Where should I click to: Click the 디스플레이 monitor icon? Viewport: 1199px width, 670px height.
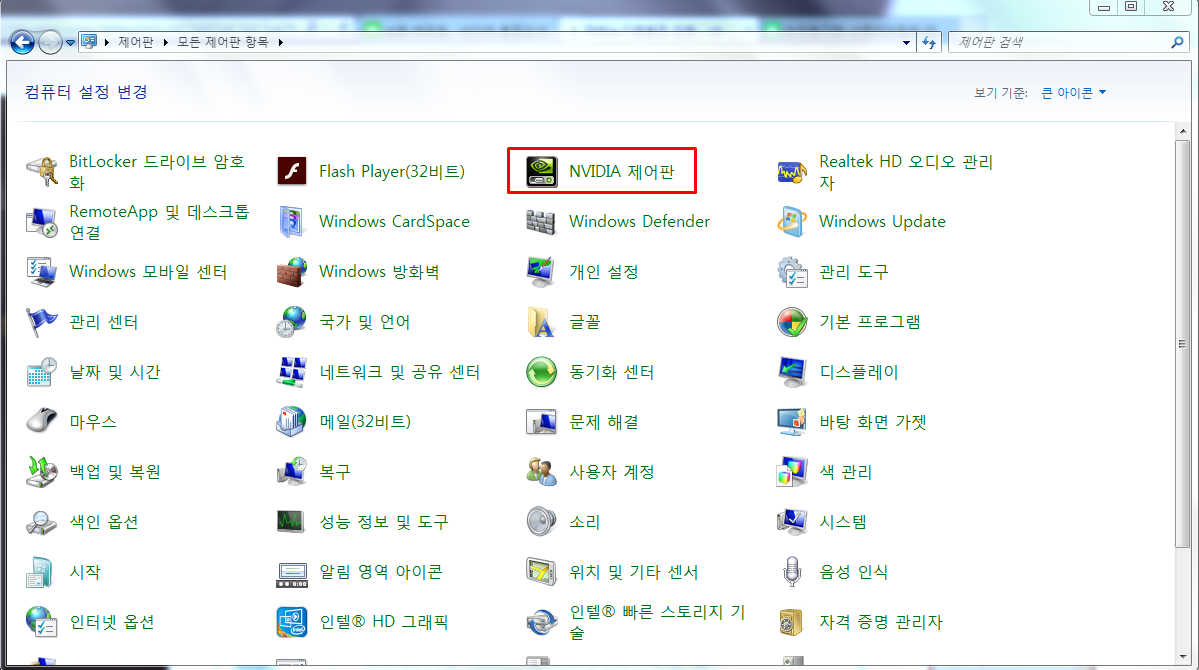coord(791,372)
